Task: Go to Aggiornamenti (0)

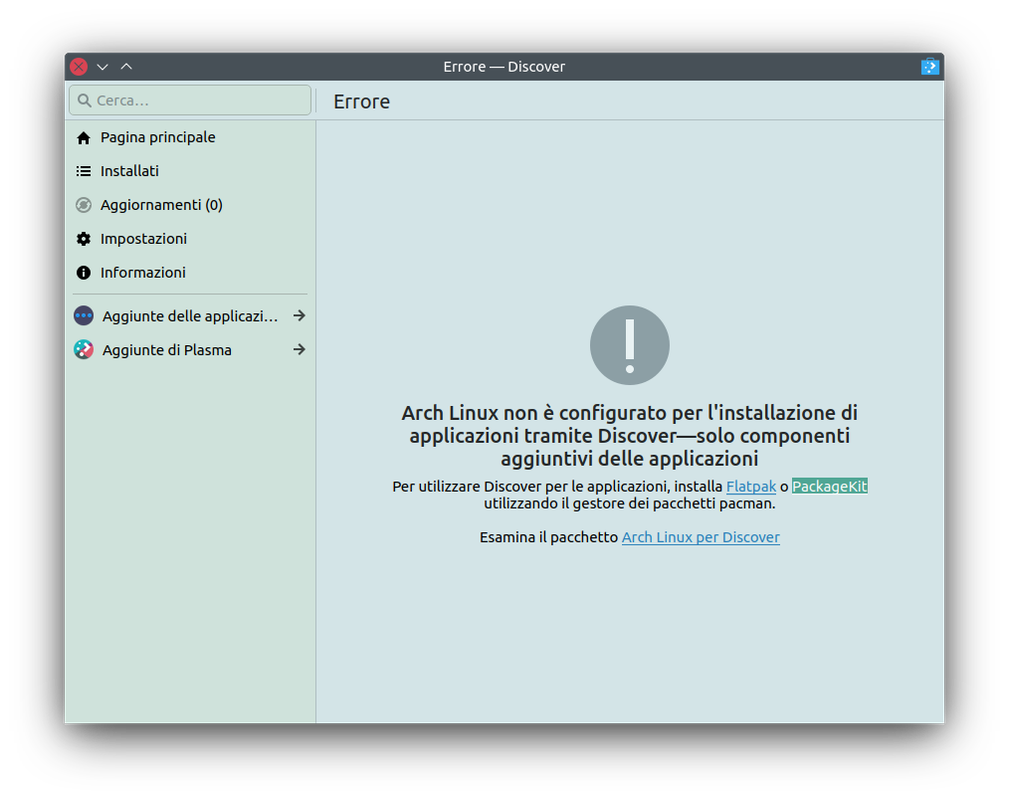Action: click(x=189, y=205)
